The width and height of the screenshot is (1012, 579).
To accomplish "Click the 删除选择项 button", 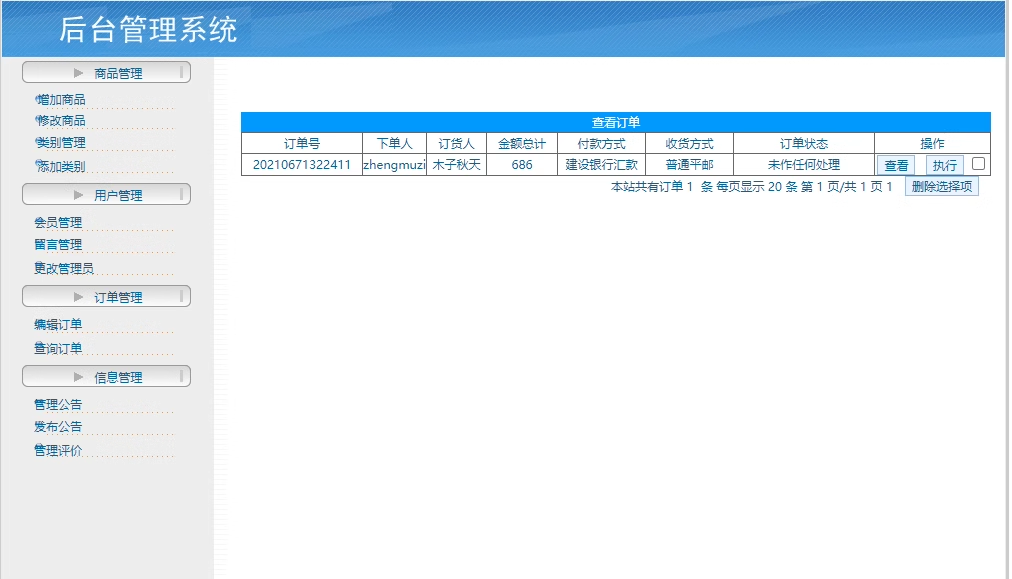I will click(x=942, y=187).
